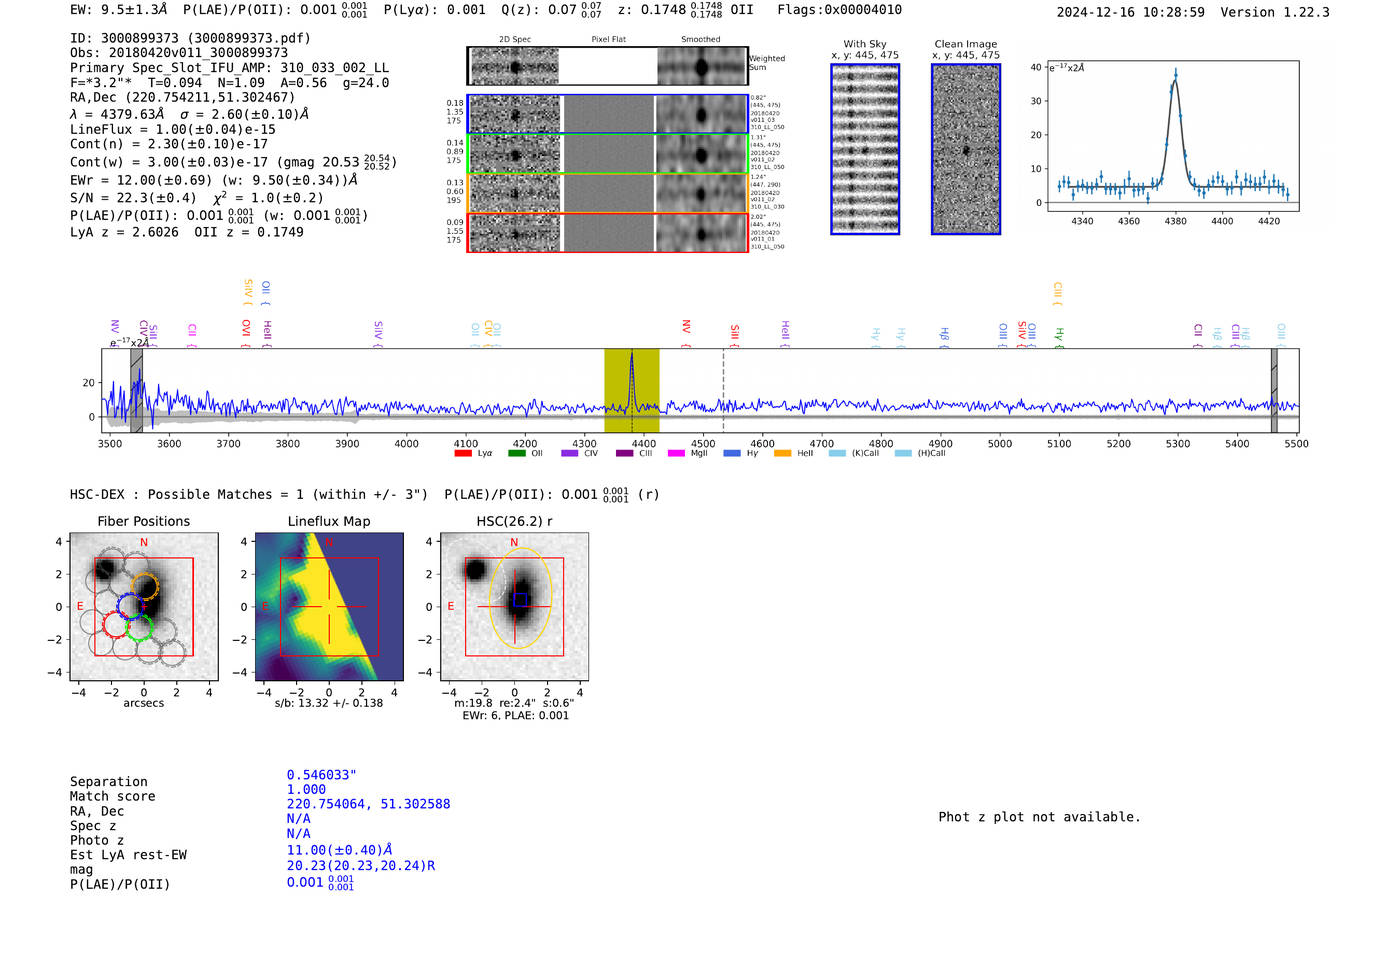Click the Cont(n) = 2.30(±0.10)e-17 line
Image resolution: width=1400 pixels, height=953 pixels.
169,144
